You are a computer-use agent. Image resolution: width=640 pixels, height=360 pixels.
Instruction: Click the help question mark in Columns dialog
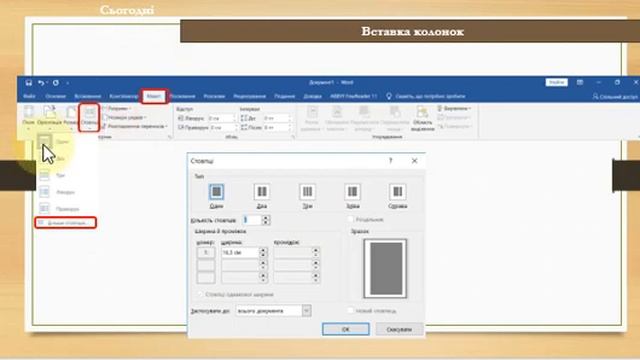pos(391,161)
